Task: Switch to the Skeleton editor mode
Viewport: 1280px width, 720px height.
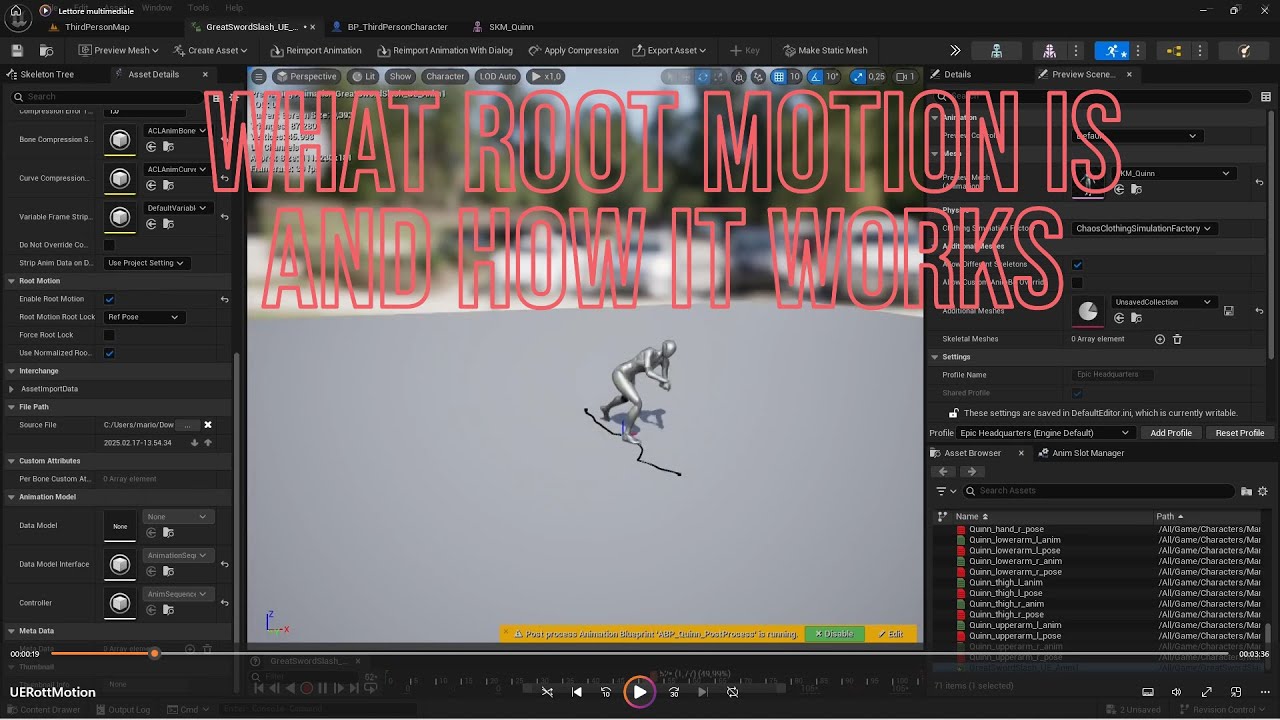Action: (x=996, y=50)
